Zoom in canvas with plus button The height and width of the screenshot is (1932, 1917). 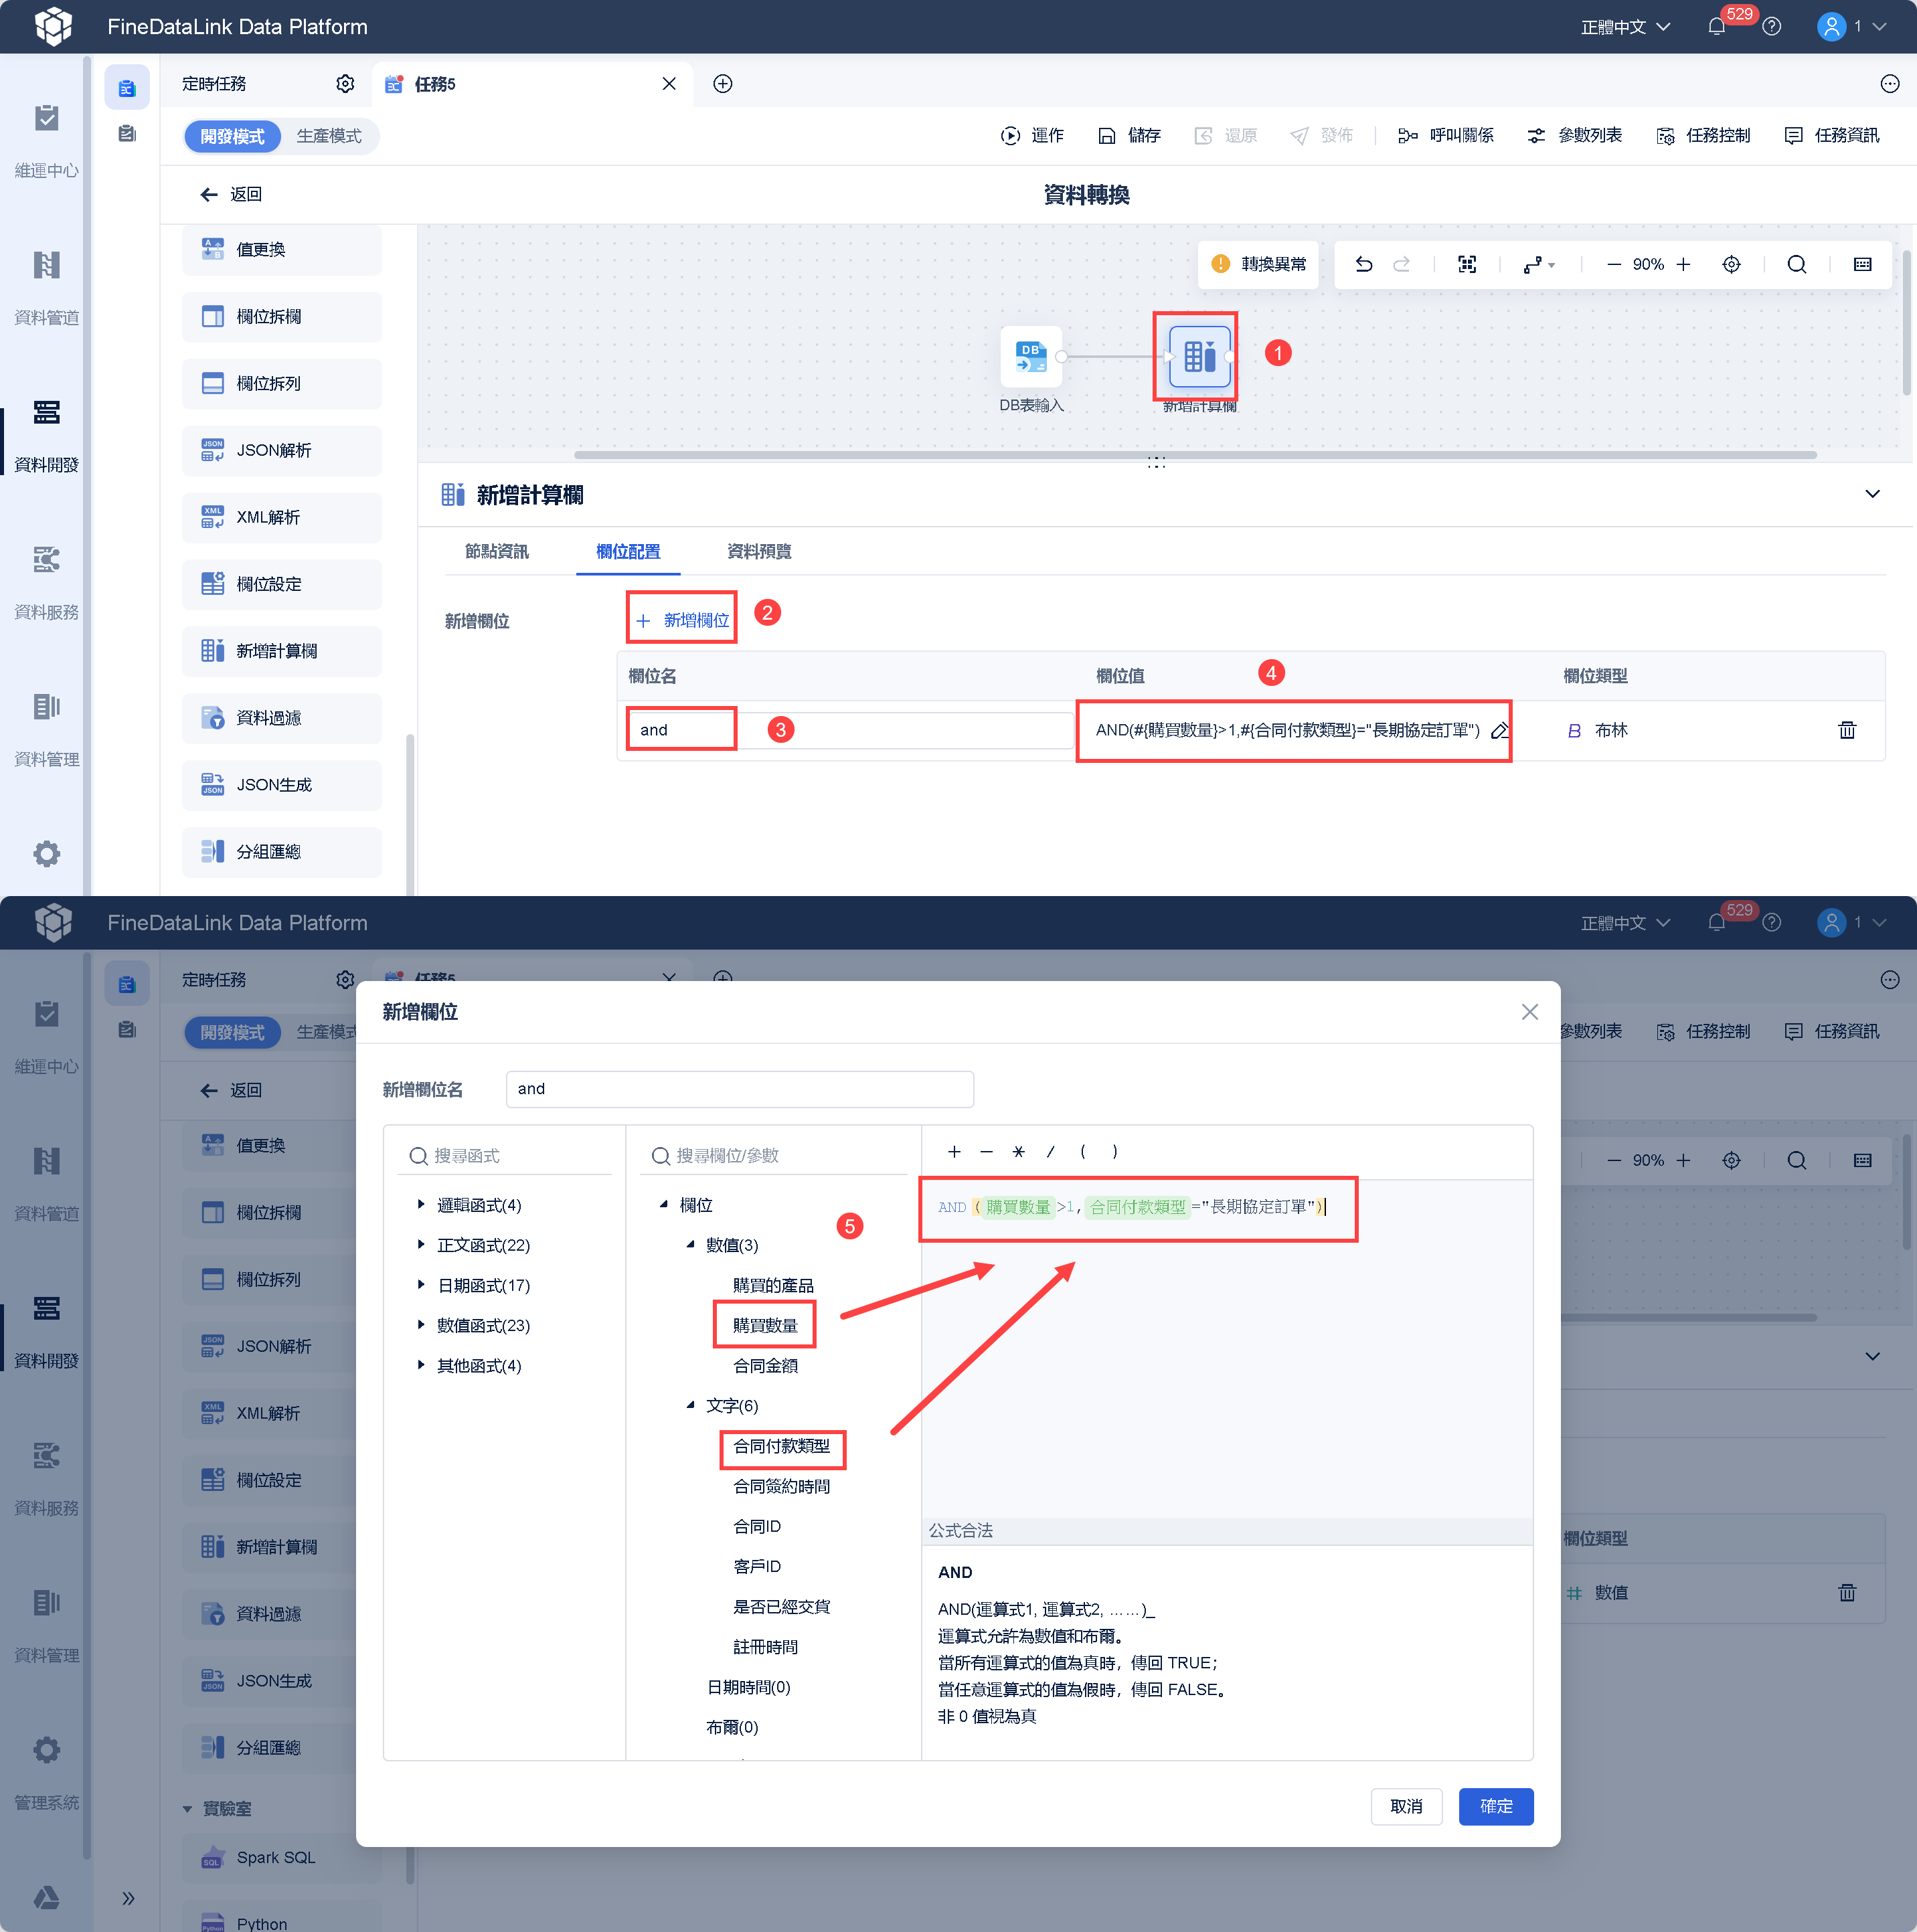1684,264
